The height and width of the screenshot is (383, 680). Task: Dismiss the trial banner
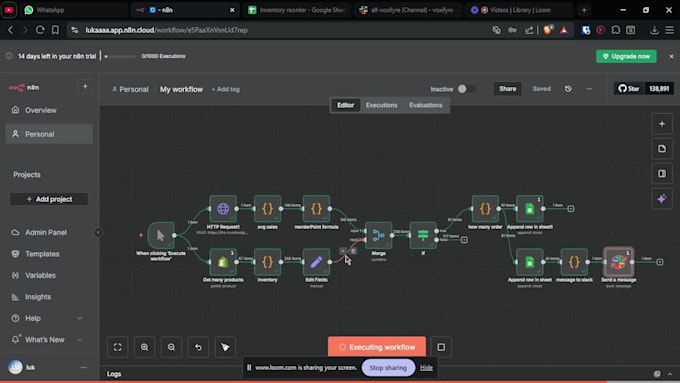671,56
